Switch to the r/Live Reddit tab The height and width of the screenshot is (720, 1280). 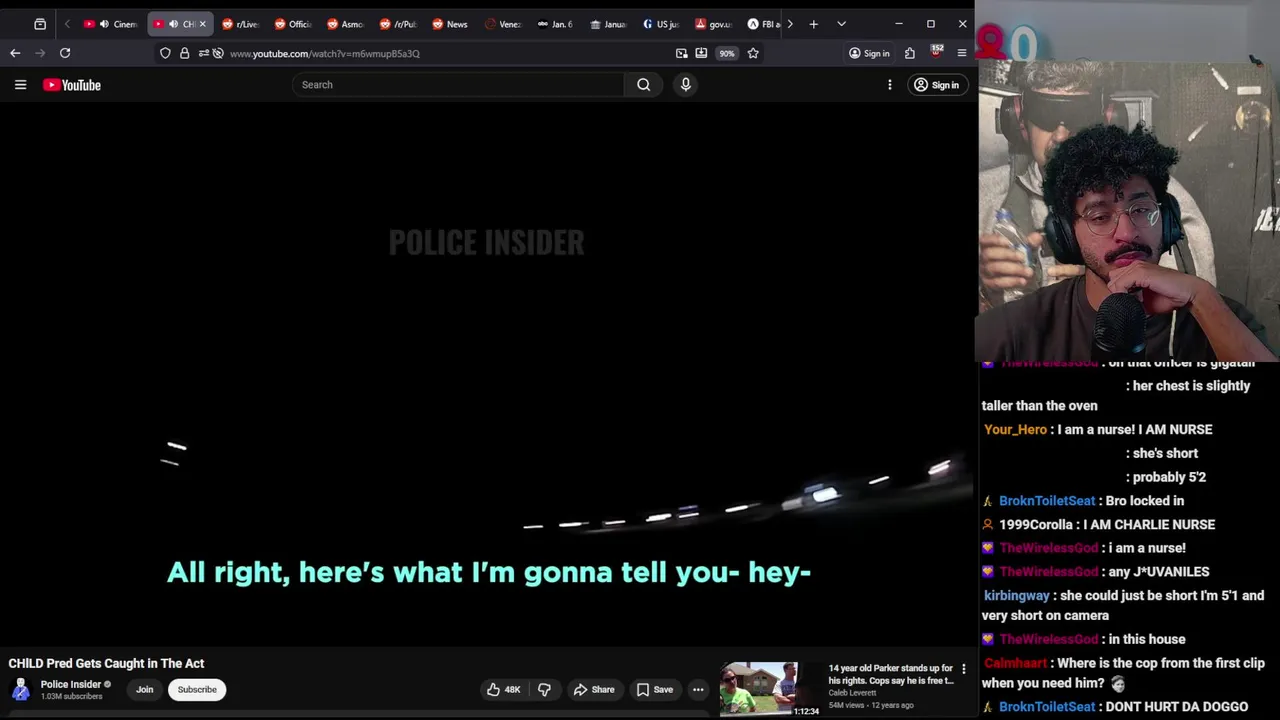(240, 24)
